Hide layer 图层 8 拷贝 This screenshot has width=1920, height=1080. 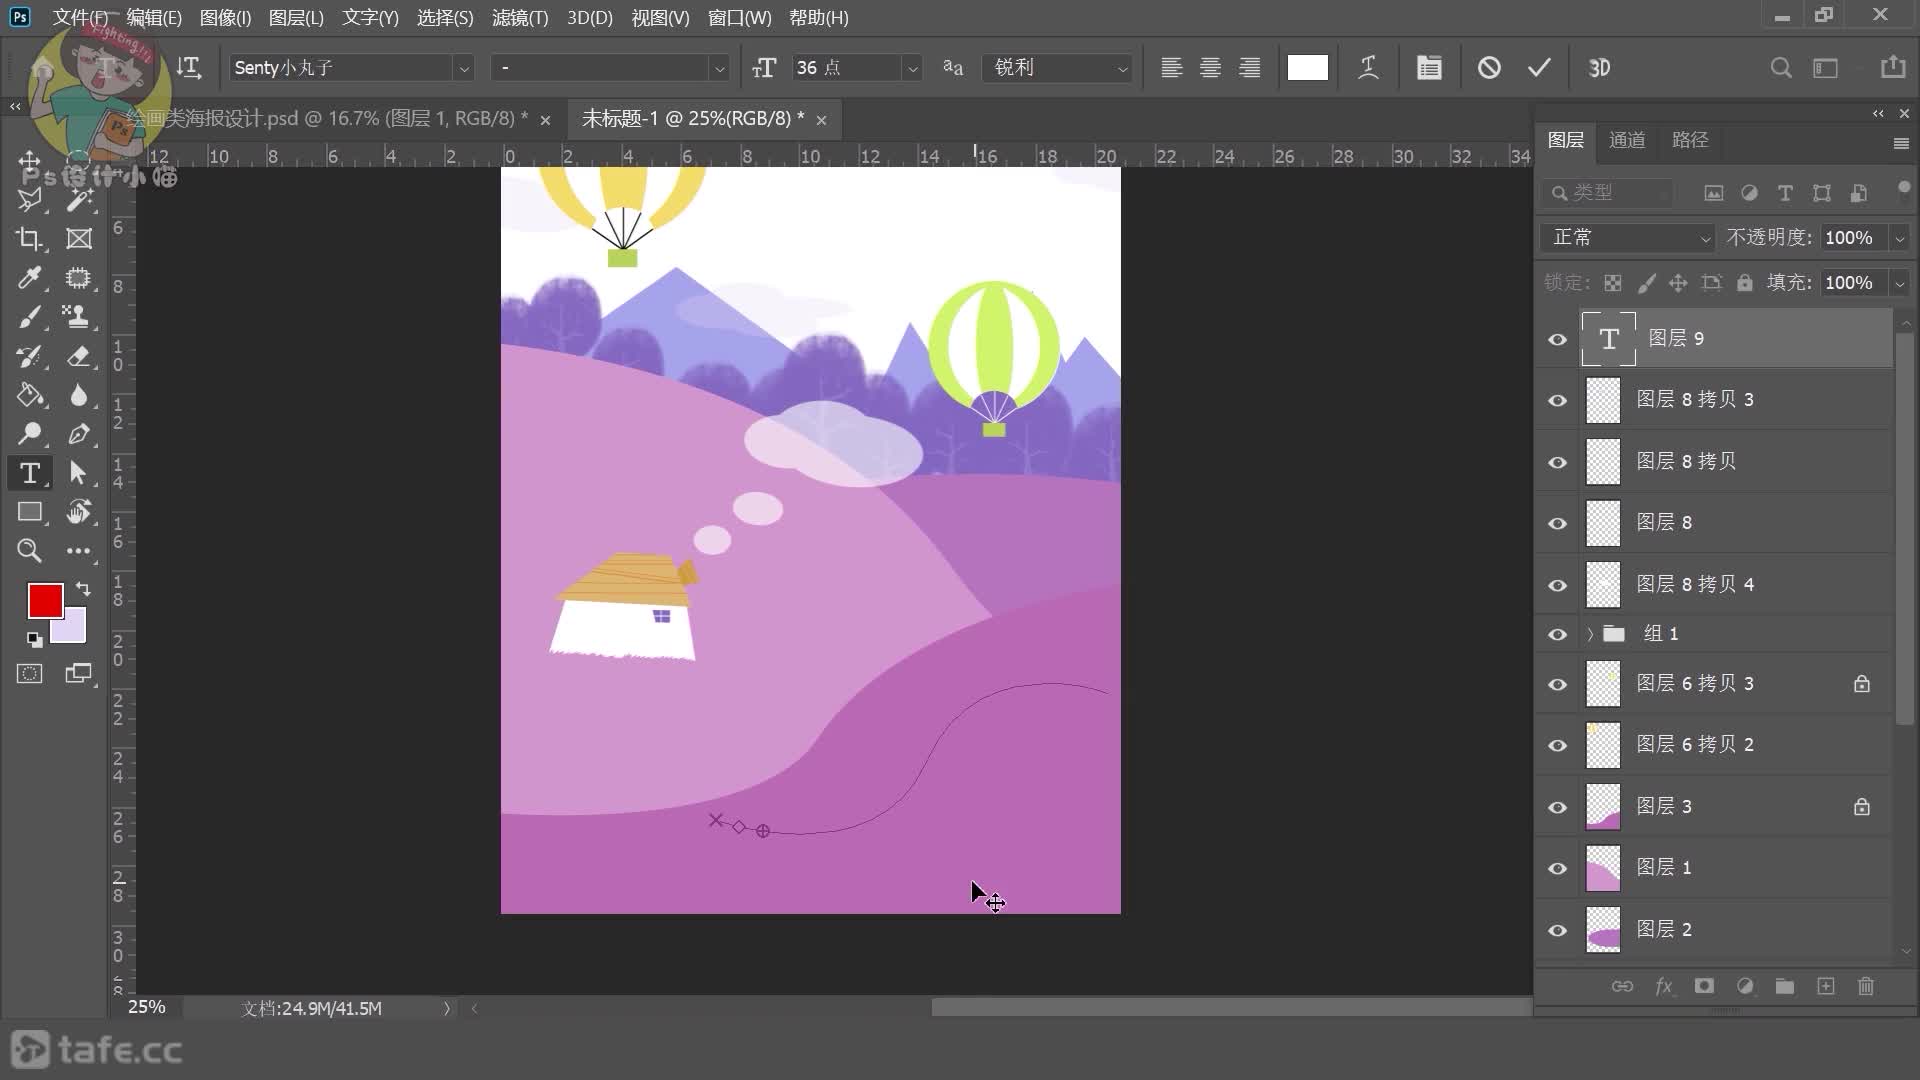tap(1557, 462)
